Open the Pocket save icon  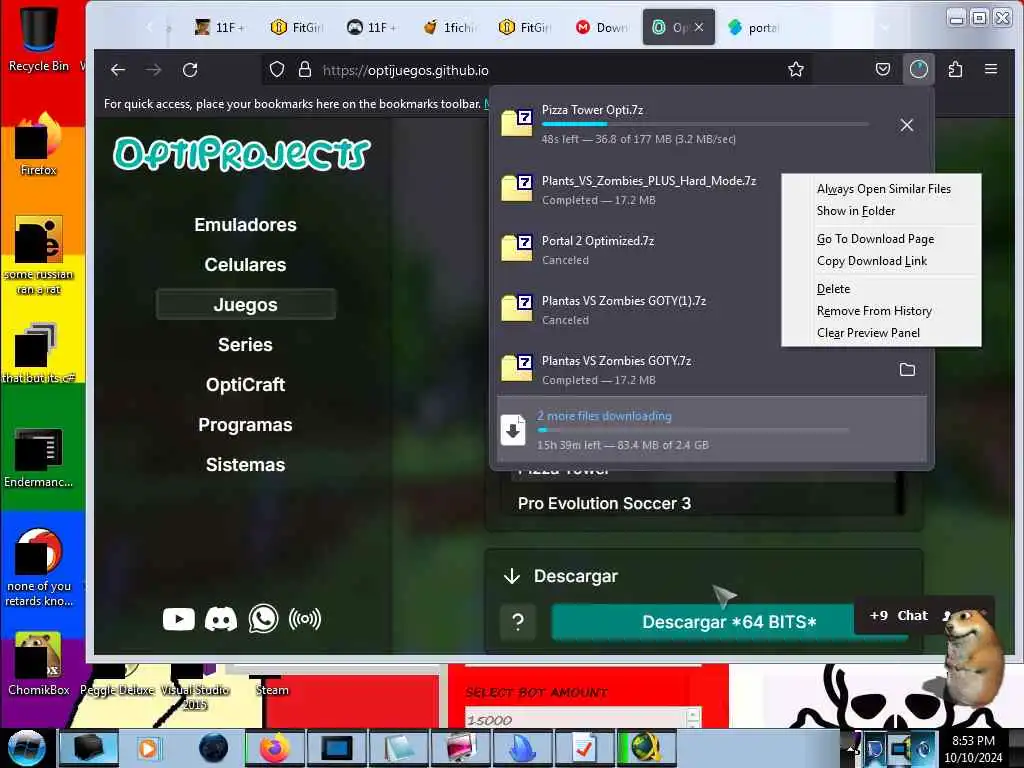tap(882, 69)
